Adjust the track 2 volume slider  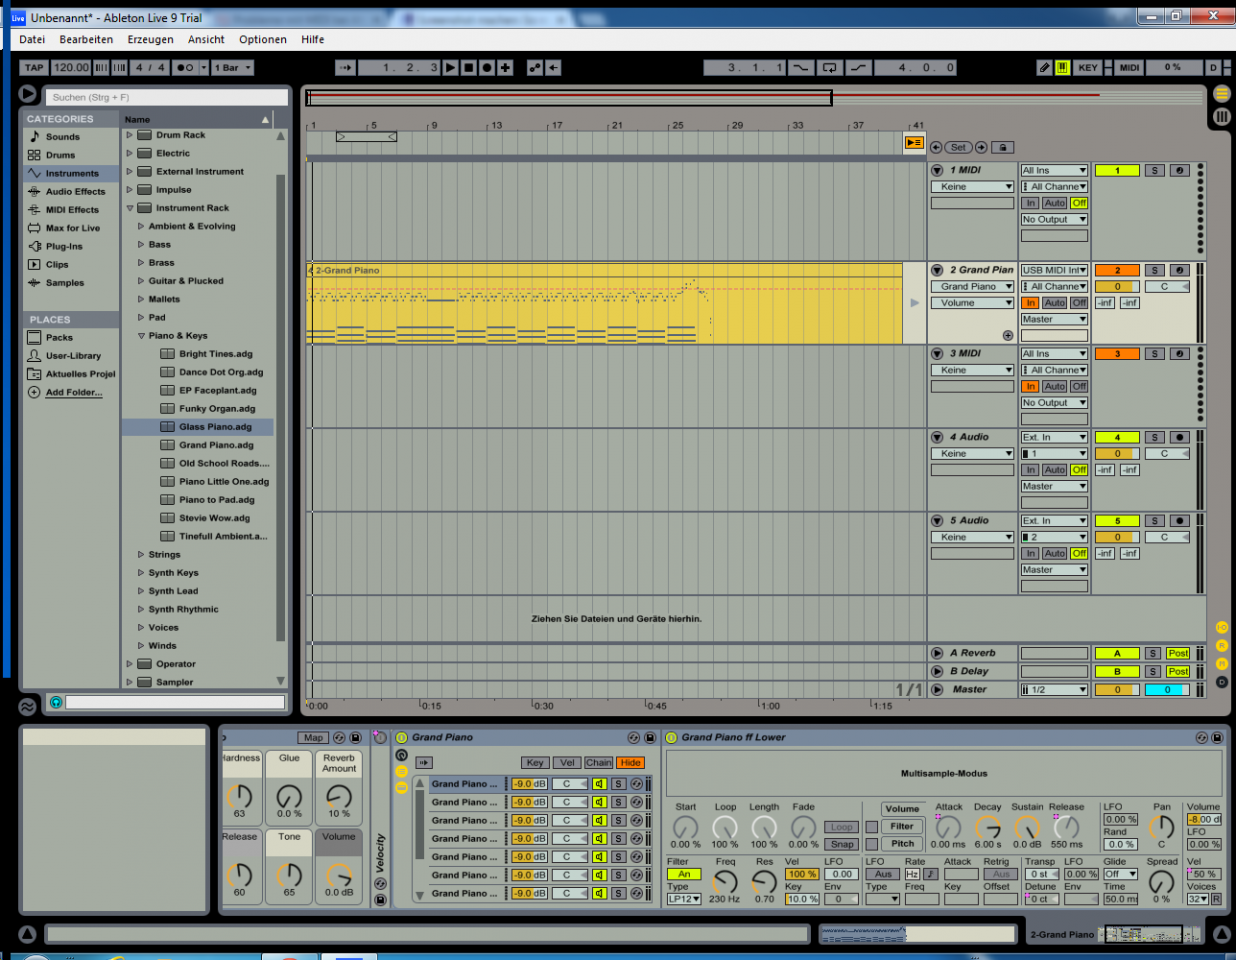coord(1117,287)
